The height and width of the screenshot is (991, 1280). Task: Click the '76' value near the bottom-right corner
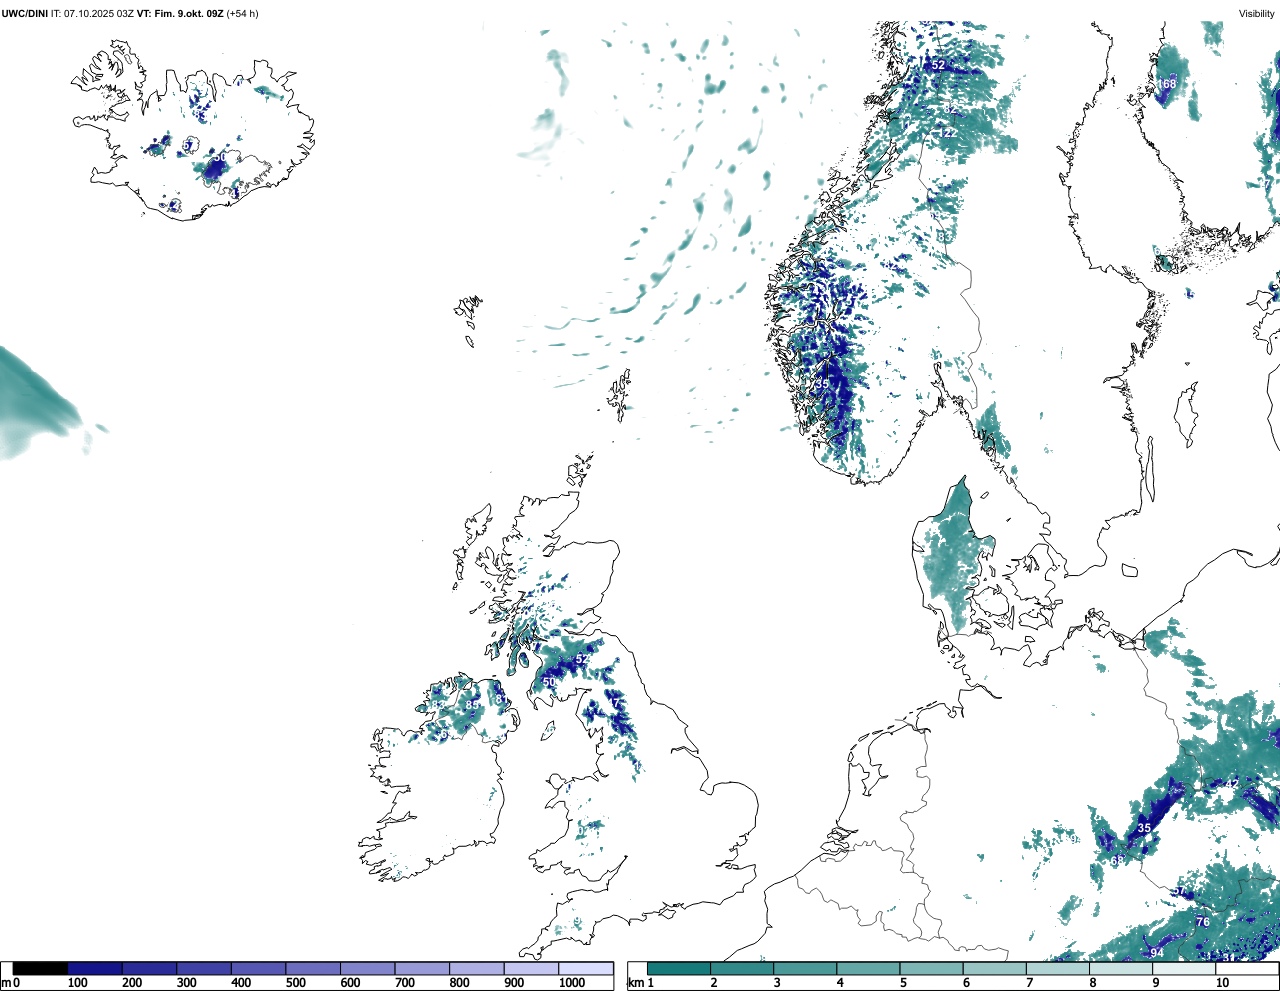[x=1203, y=922]
